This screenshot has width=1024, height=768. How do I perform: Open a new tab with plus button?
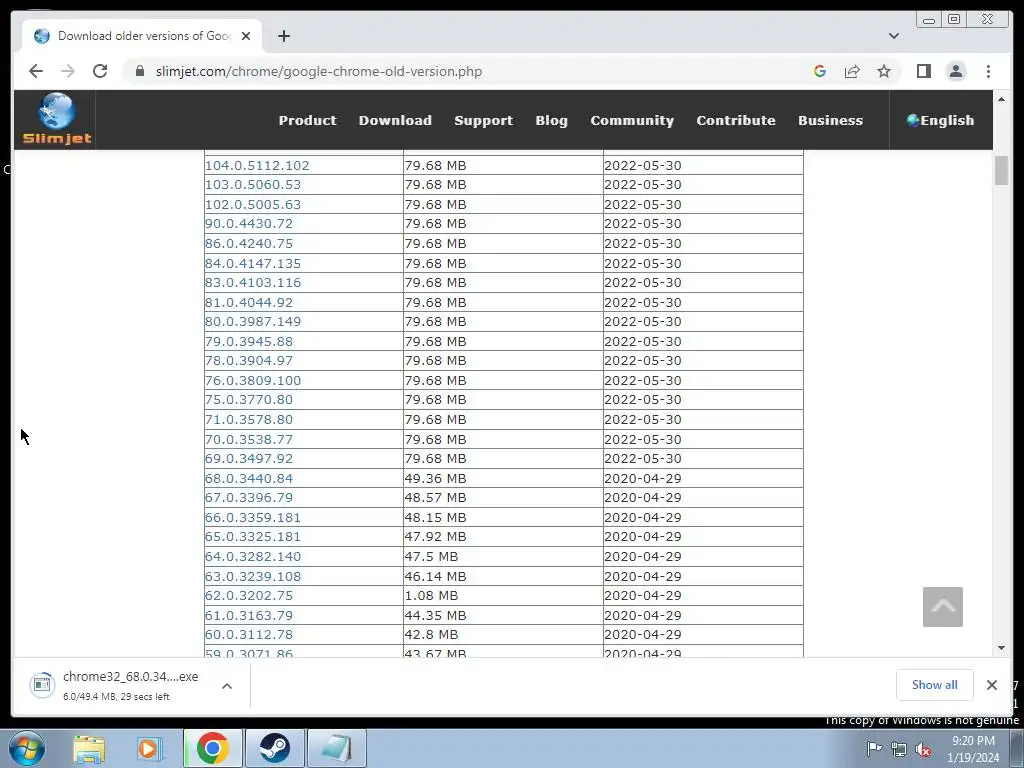pyautogui.click(x=283, y=36)
